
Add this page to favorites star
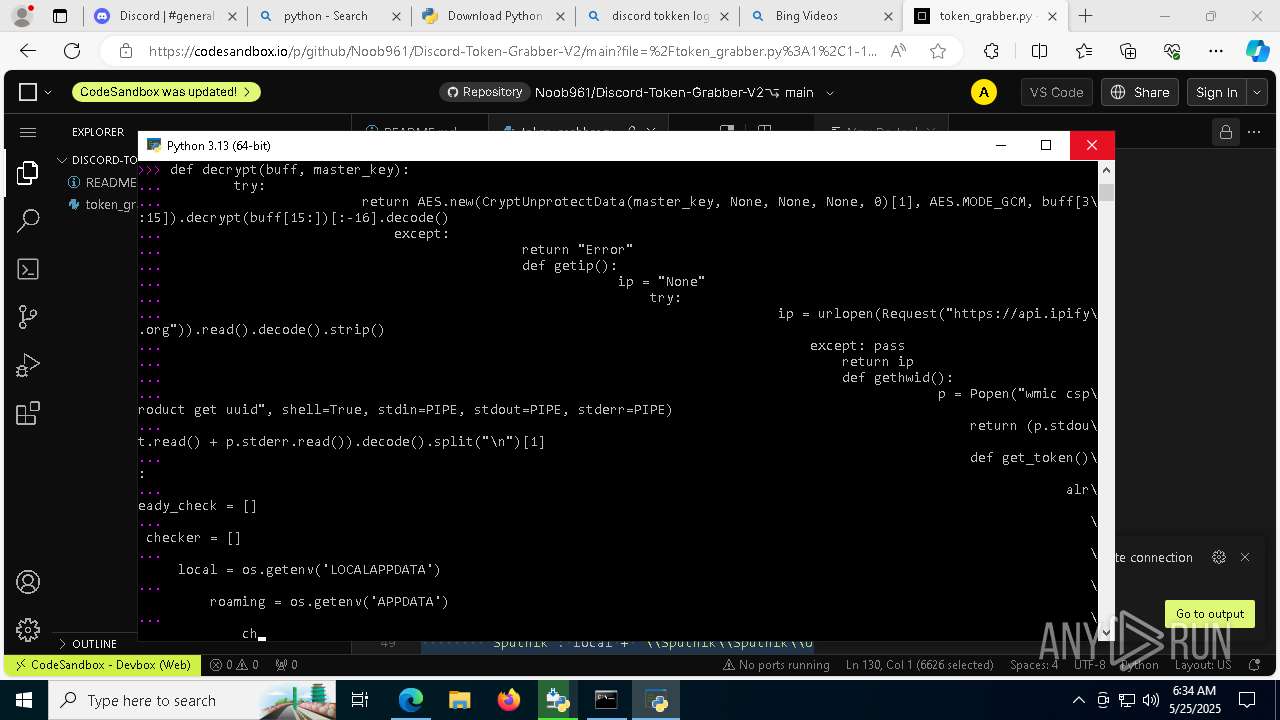(937, 51)
